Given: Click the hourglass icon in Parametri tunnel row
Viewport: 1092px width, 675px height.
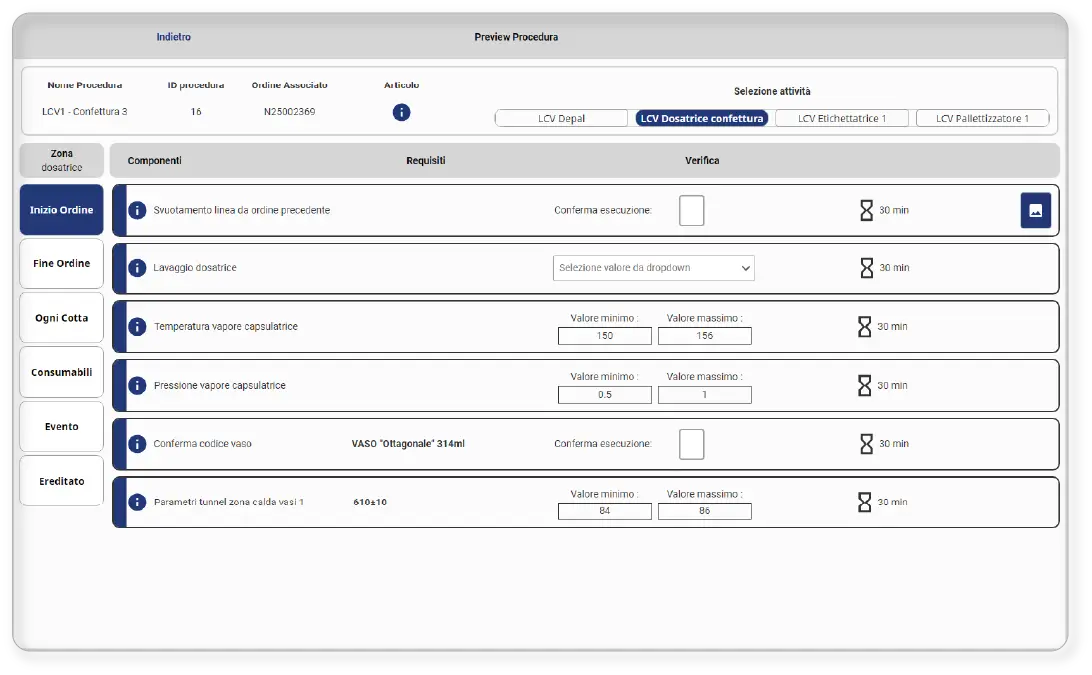Looking at the screenshot, I should pyautogui.click(x=864, y=502).
